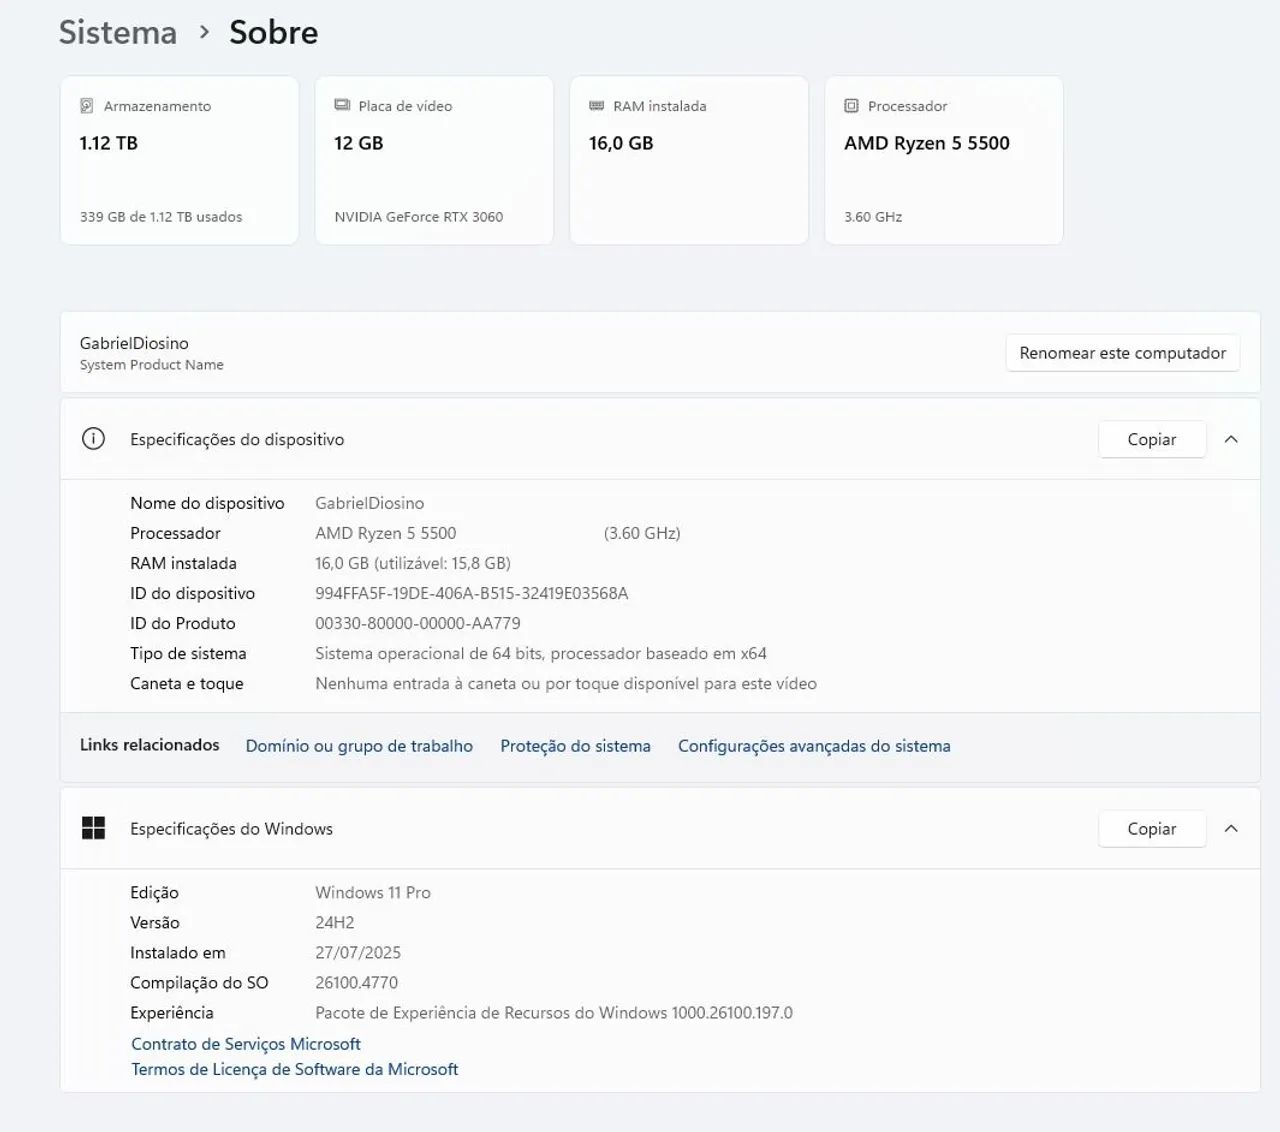Click the Placa de vídeo card icon
Viewport: 1280px width, 1132px height.
(x=342, y=105)
